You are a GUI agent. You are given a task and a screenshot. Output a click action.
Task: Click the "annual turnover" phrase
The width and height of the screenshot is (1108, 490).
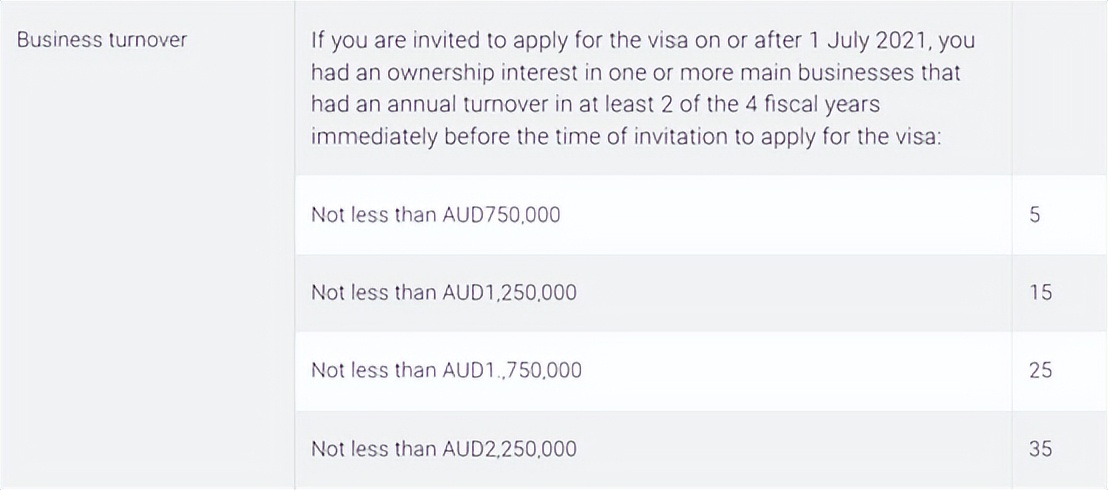pos(435,104)
